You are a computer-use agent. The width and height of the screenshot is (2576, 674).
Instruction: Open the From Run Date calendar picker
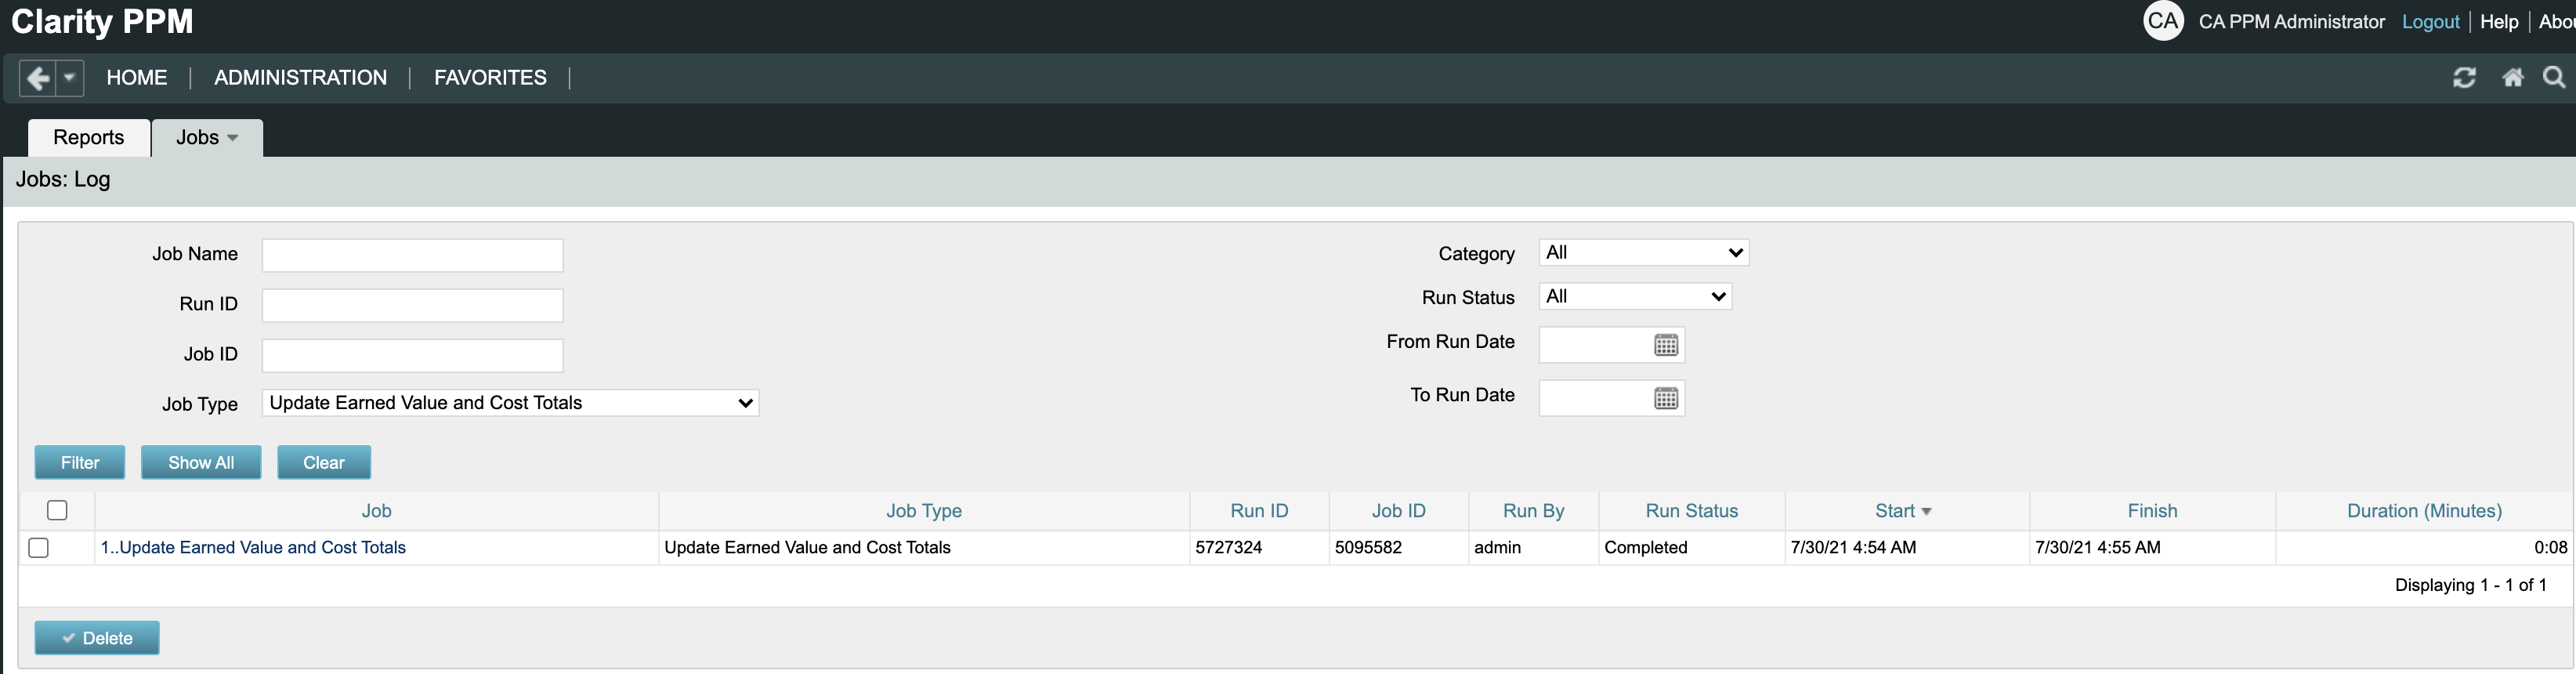1665,345
